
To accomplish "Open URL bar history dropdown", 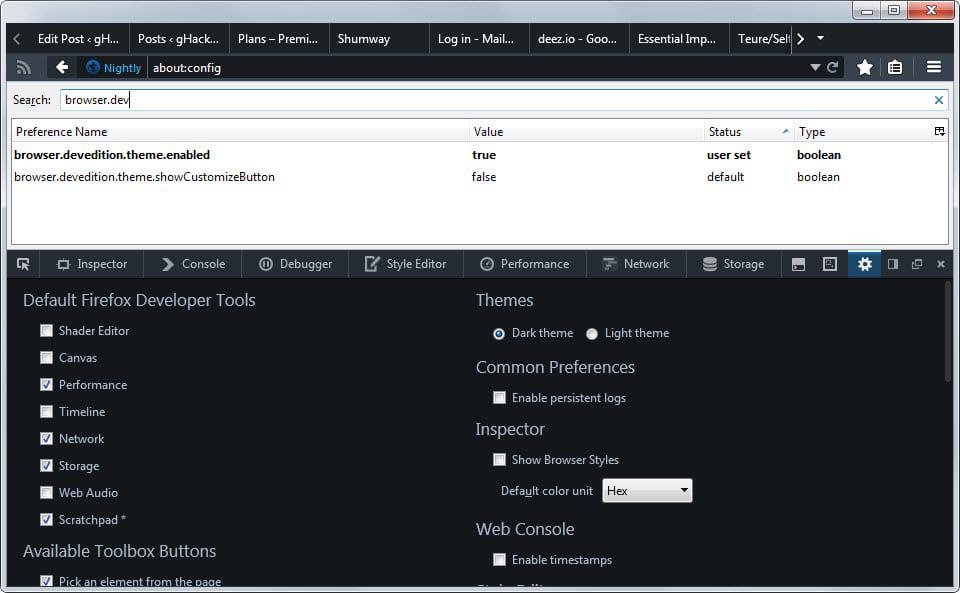I will (815, 67).
